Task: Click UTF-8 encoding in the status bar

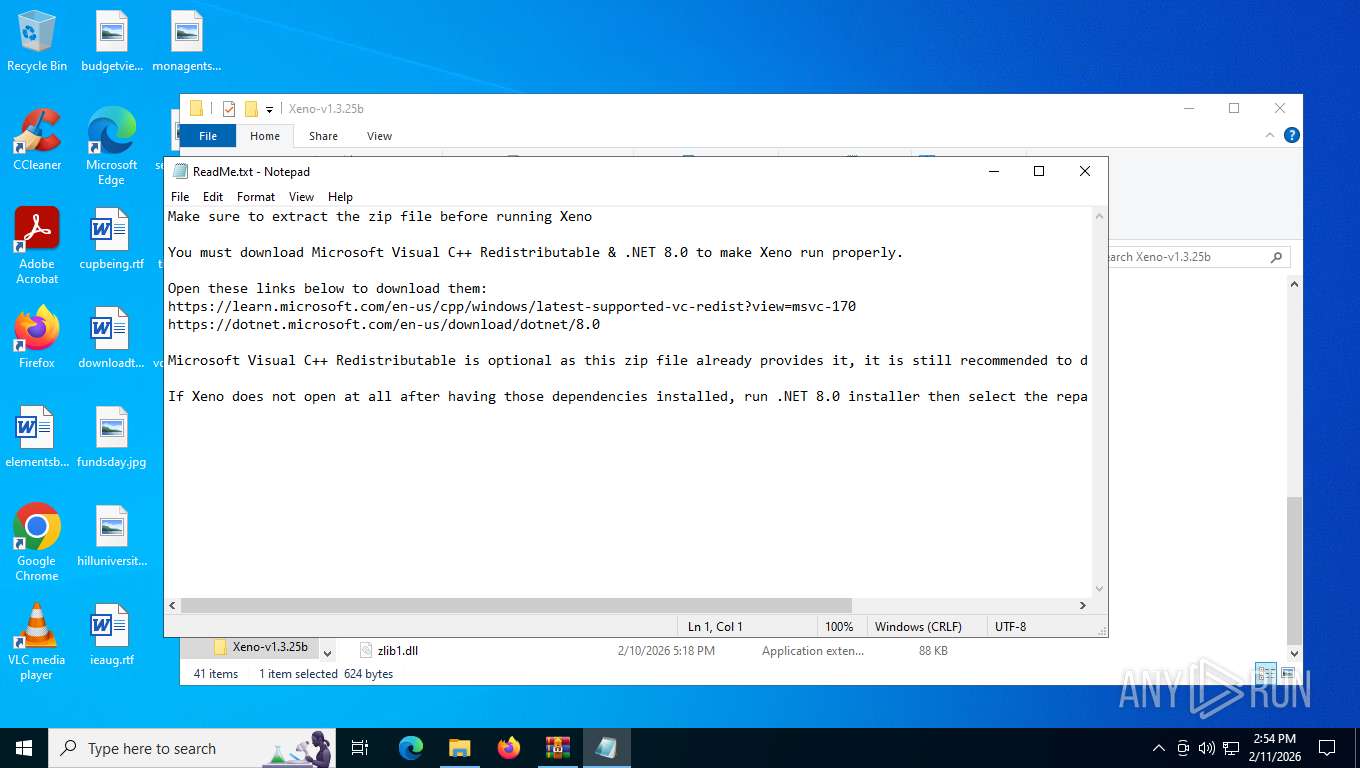Action: 1010,627
